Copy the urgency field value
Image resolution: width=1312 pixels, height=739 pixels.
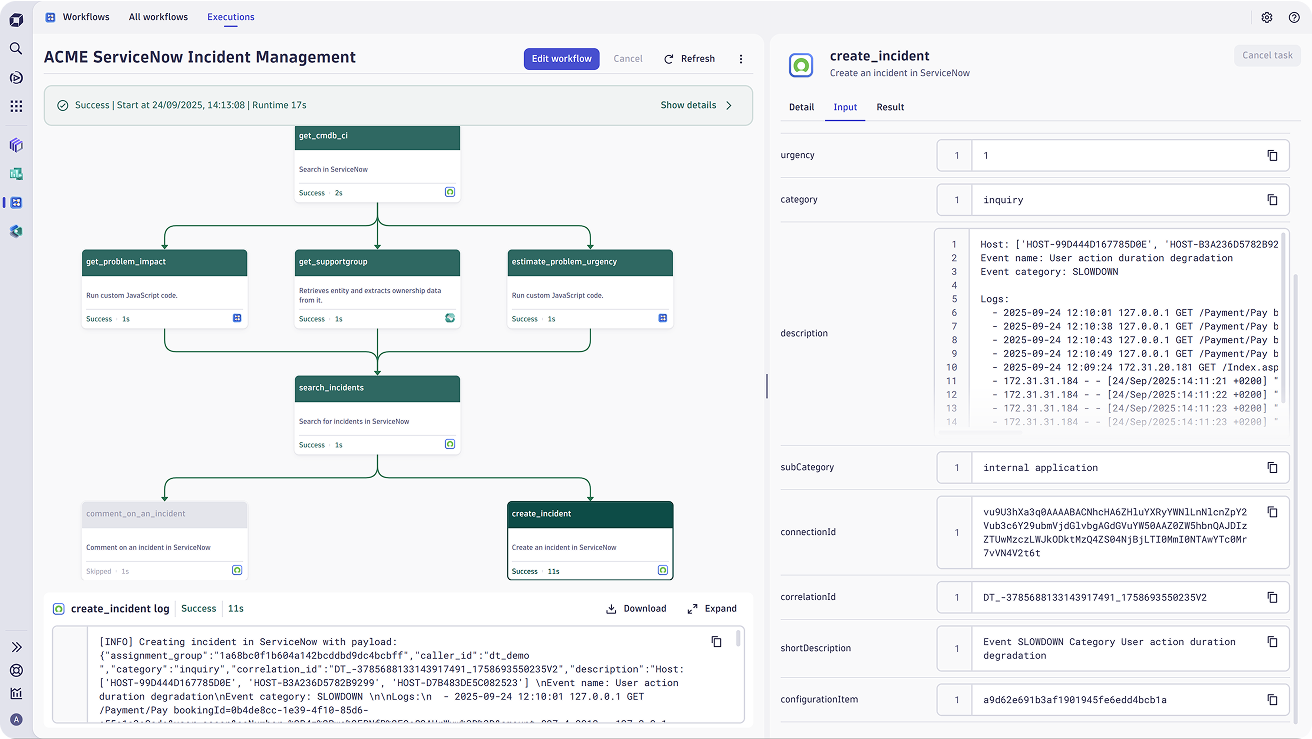1272,156
